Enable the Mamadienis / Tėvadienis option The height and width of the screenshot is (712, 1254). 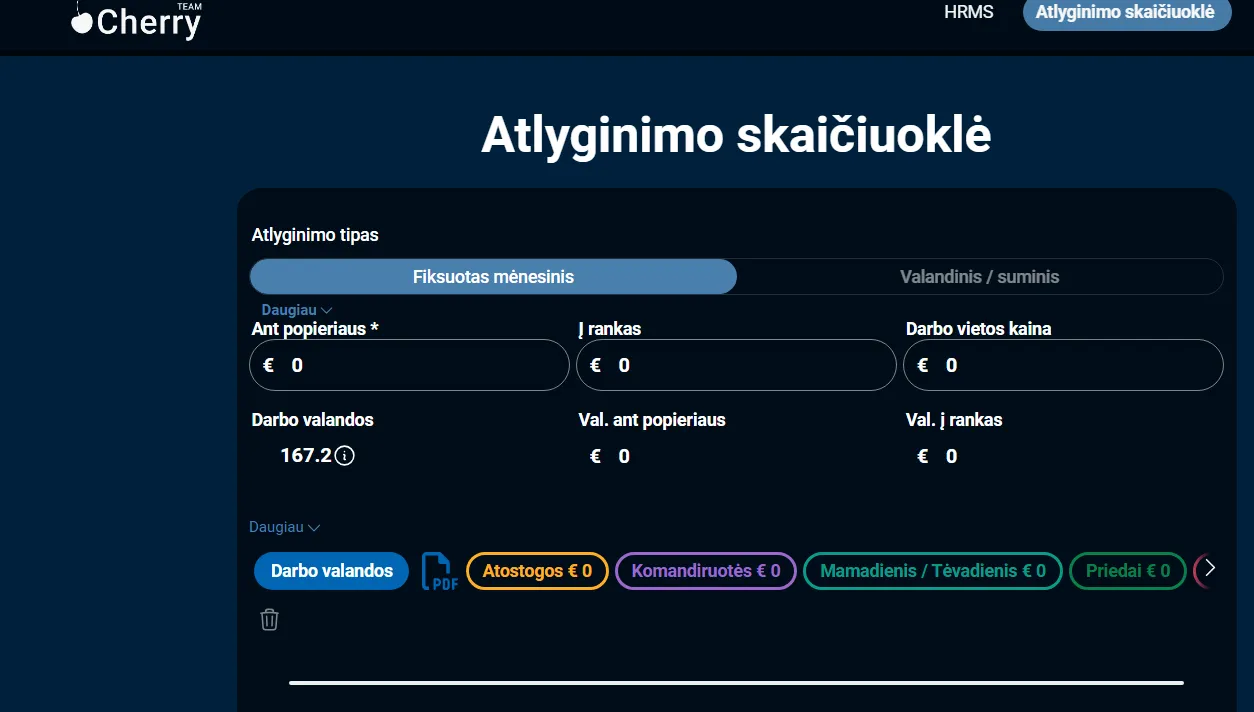coord(931,570)
